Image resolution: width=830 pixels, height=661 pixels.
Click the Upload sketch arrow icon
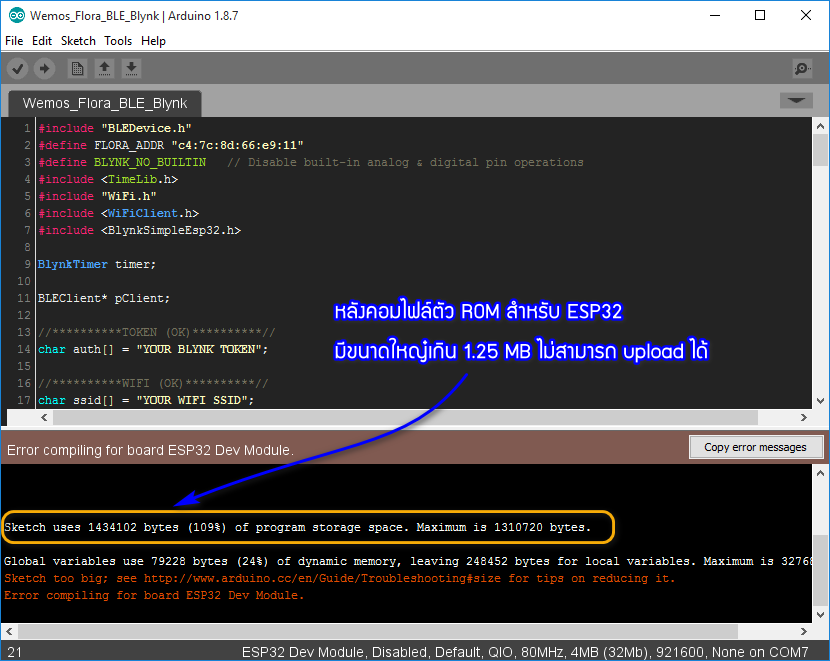[44, 68]
